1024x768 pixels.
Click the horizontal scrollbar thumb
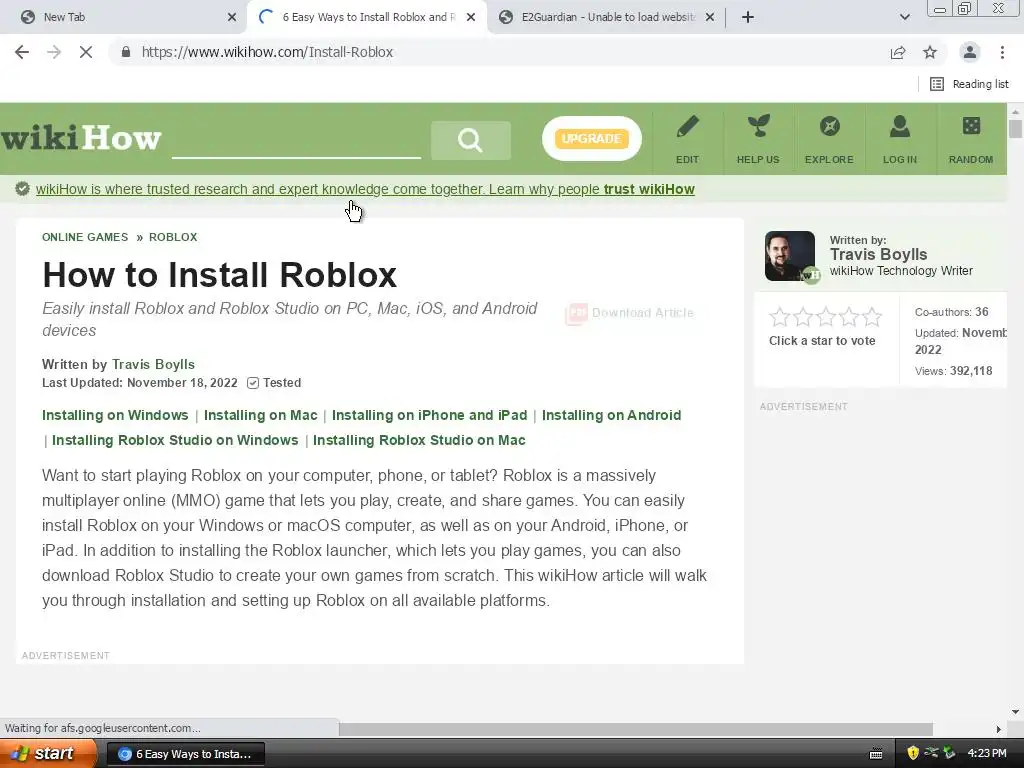pos(635,729)
